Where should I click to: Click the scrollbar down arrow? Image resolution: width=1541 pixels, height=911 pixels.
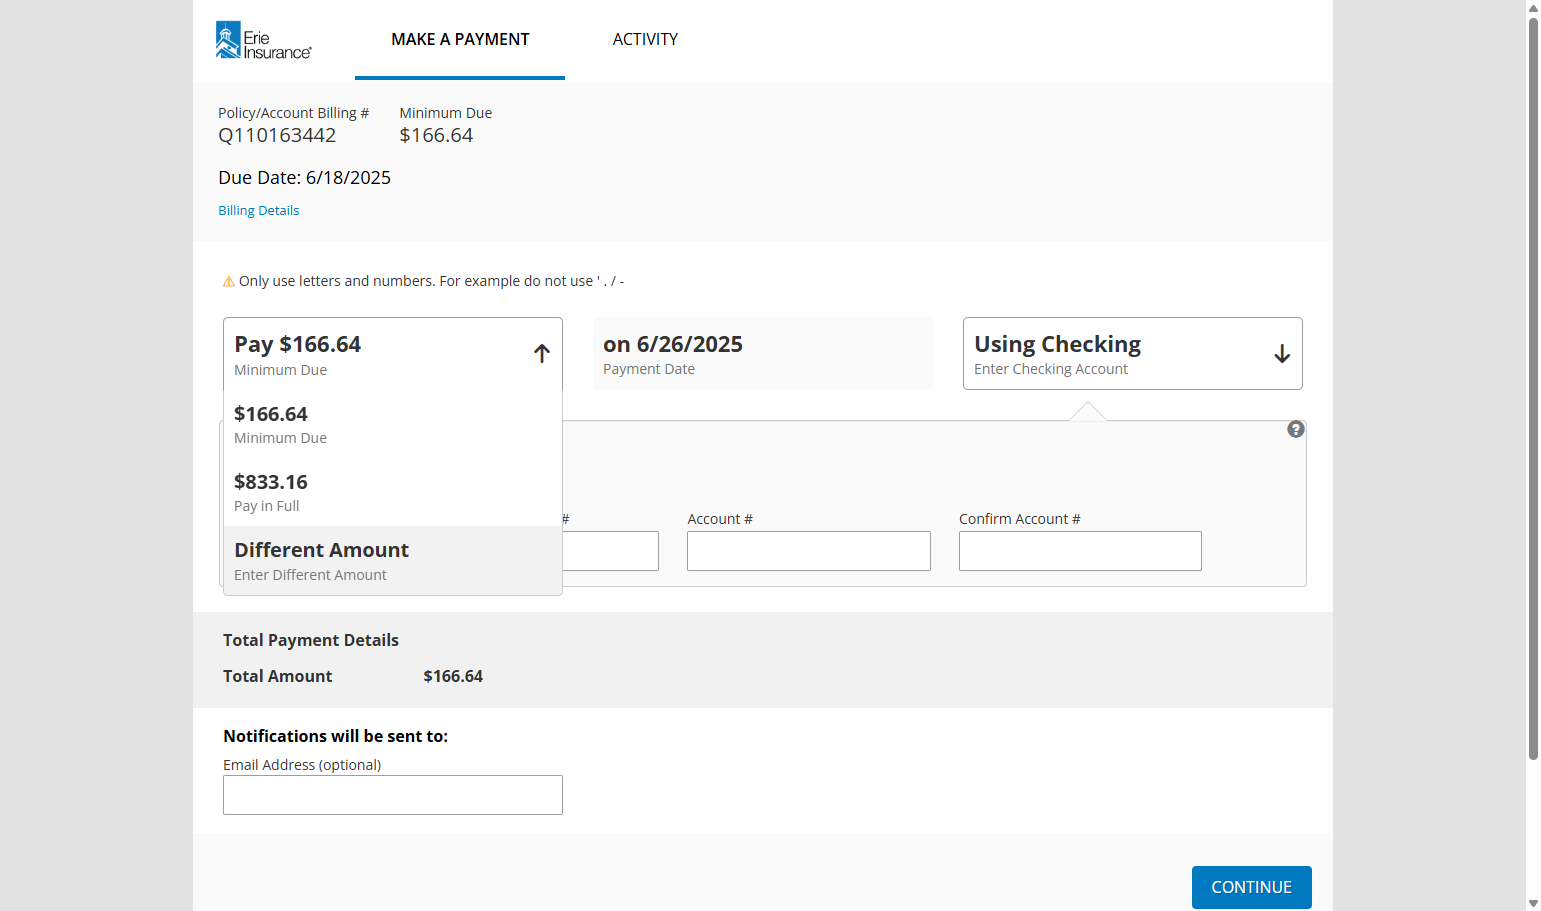(x=1533, y=903)
